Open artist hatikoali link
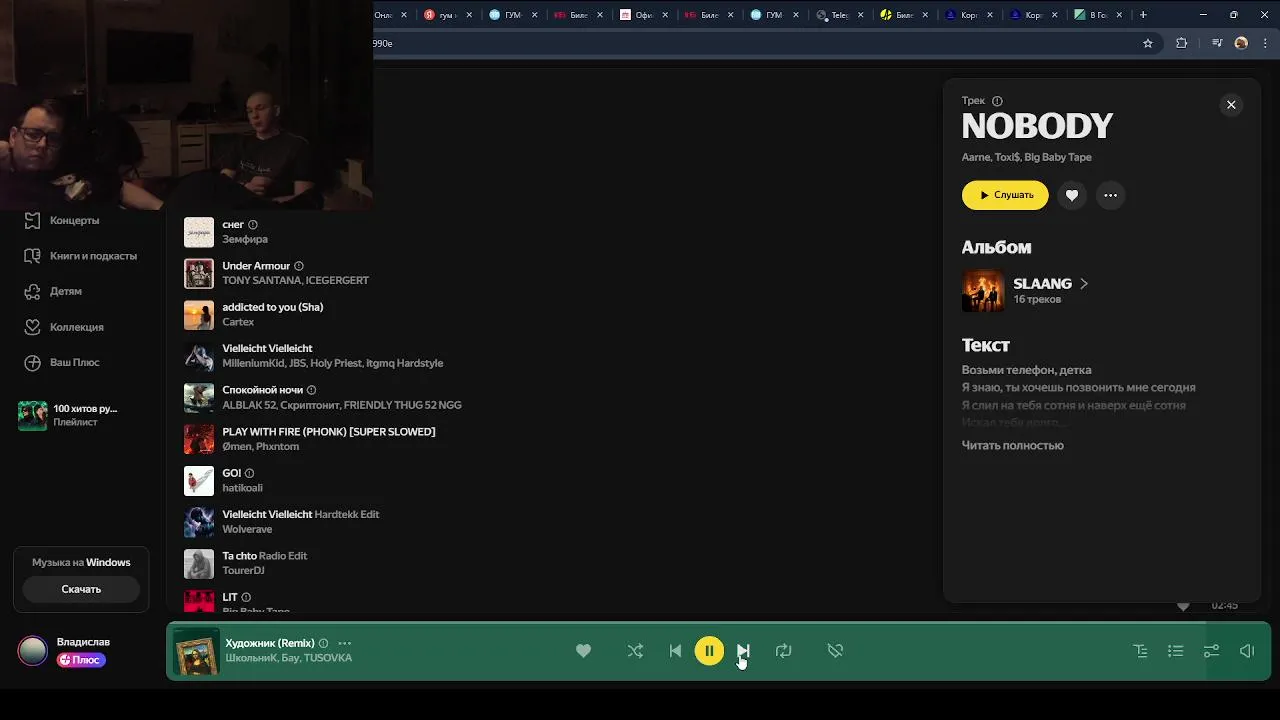 (242, 488)
